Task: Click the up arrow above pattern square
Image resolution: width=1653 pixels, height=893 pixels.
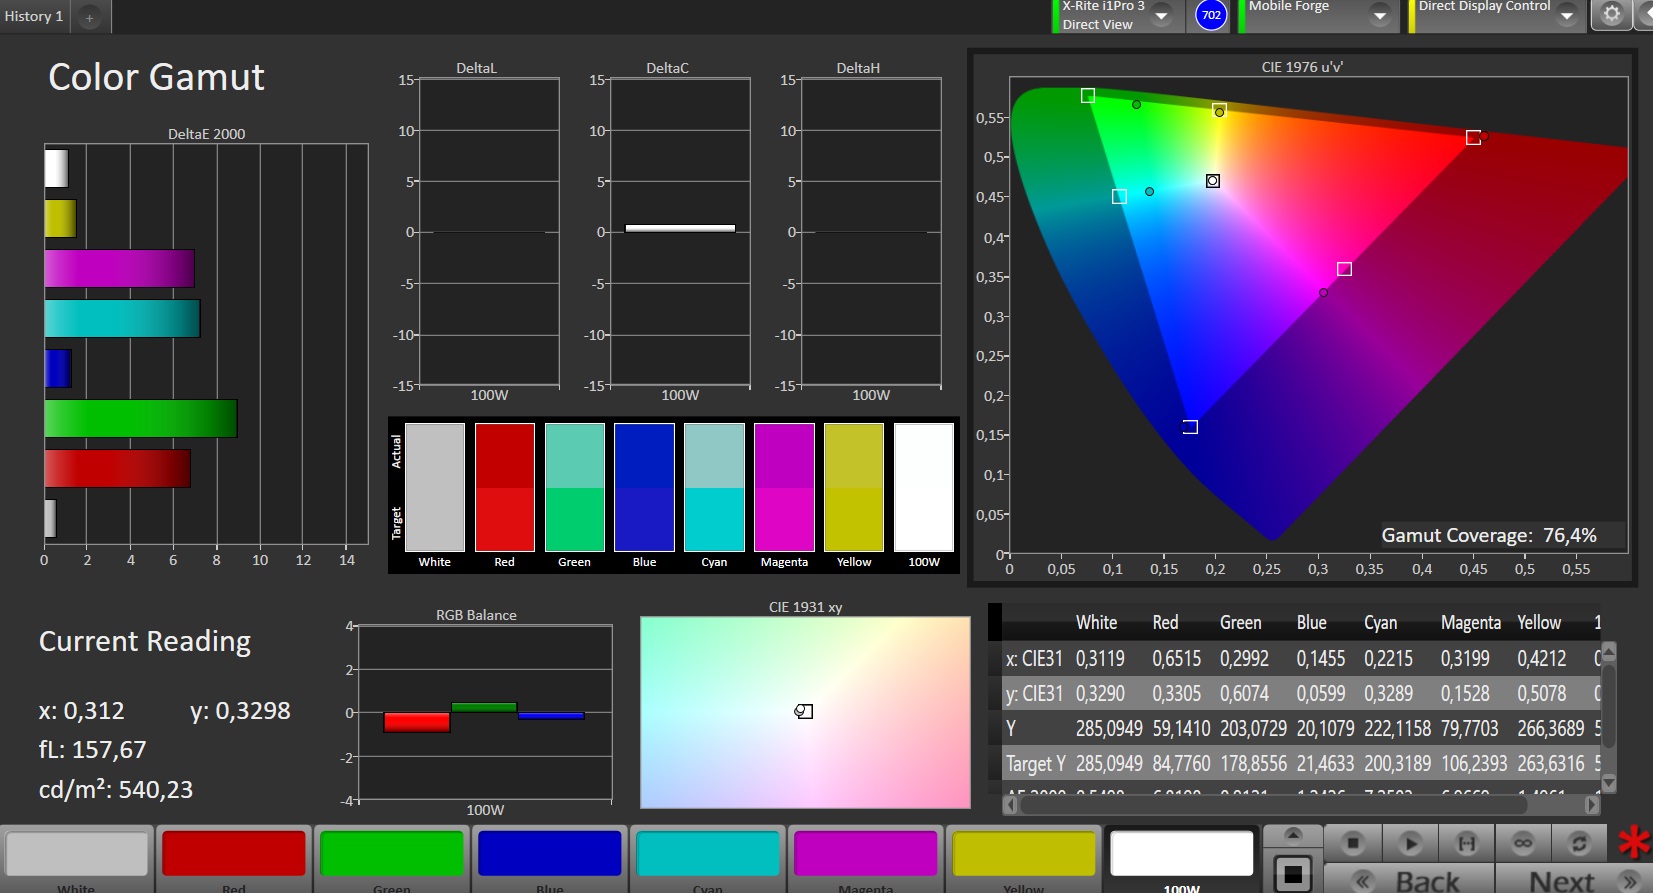Action: click(1293, 835)
